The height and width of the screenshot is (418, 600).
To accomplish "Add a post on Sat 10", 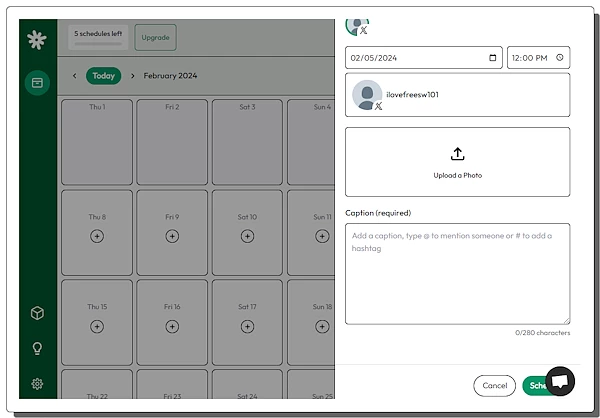I will click(x=247, y=236).
